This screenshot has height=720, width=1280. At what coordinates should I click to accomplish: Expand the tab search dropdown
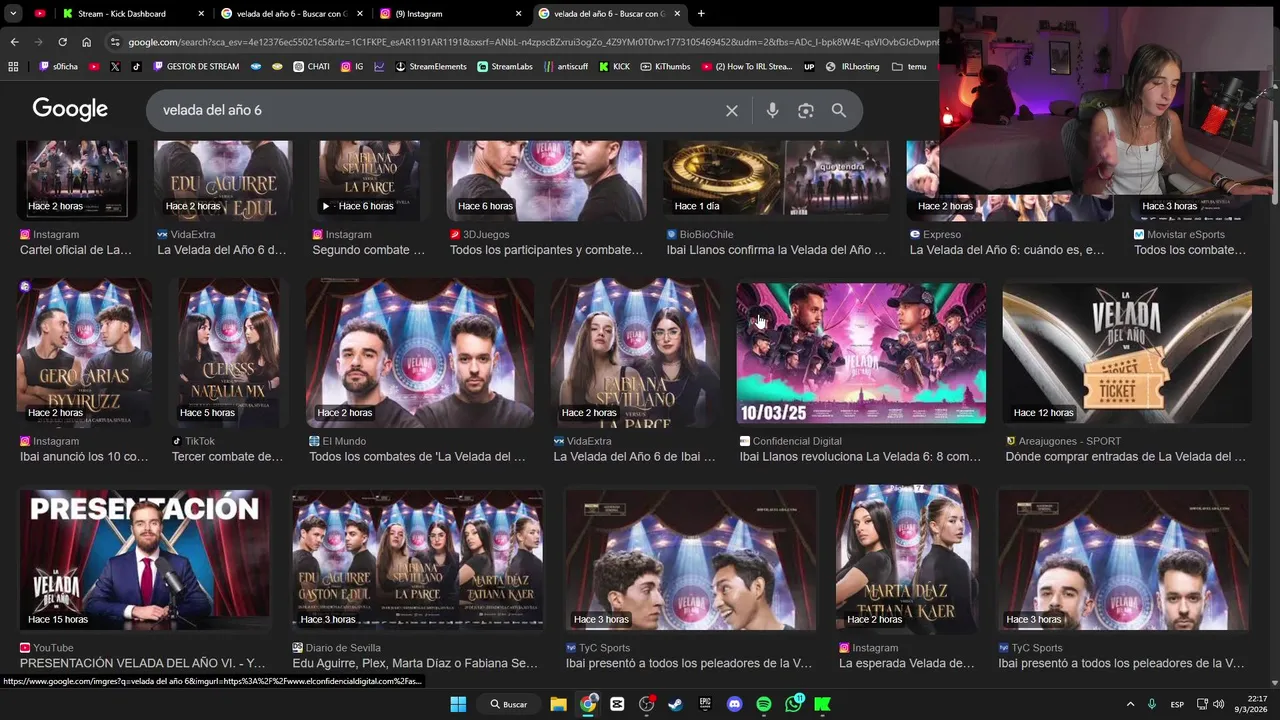click(x=13, y=14)
